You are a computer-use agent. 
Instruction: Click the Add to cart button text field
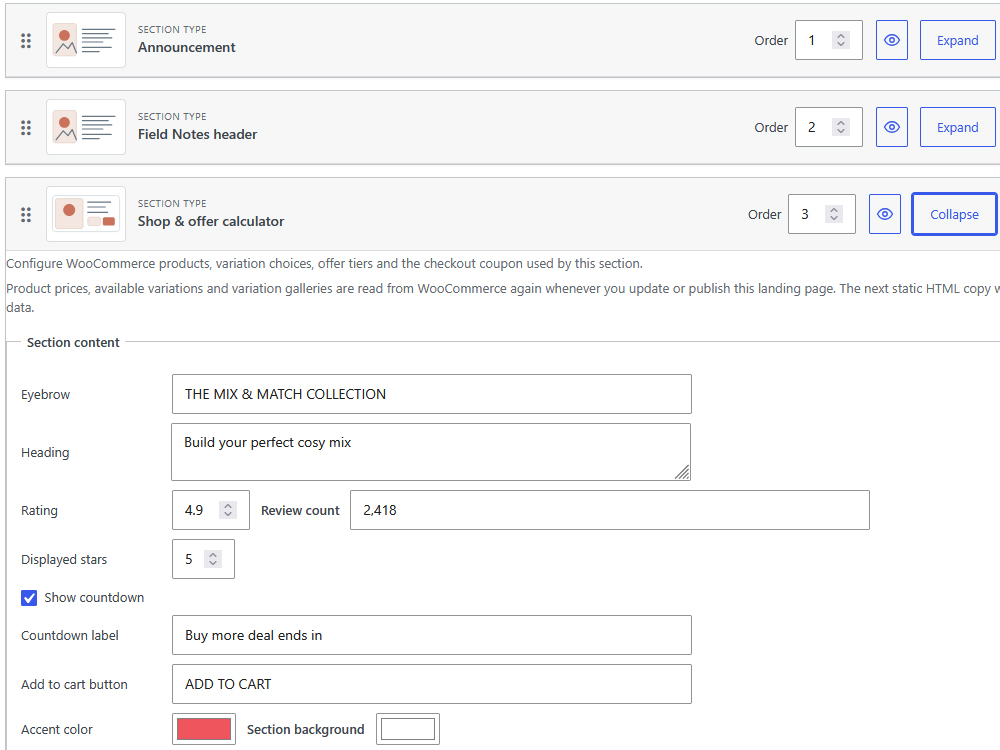point(432,684)
